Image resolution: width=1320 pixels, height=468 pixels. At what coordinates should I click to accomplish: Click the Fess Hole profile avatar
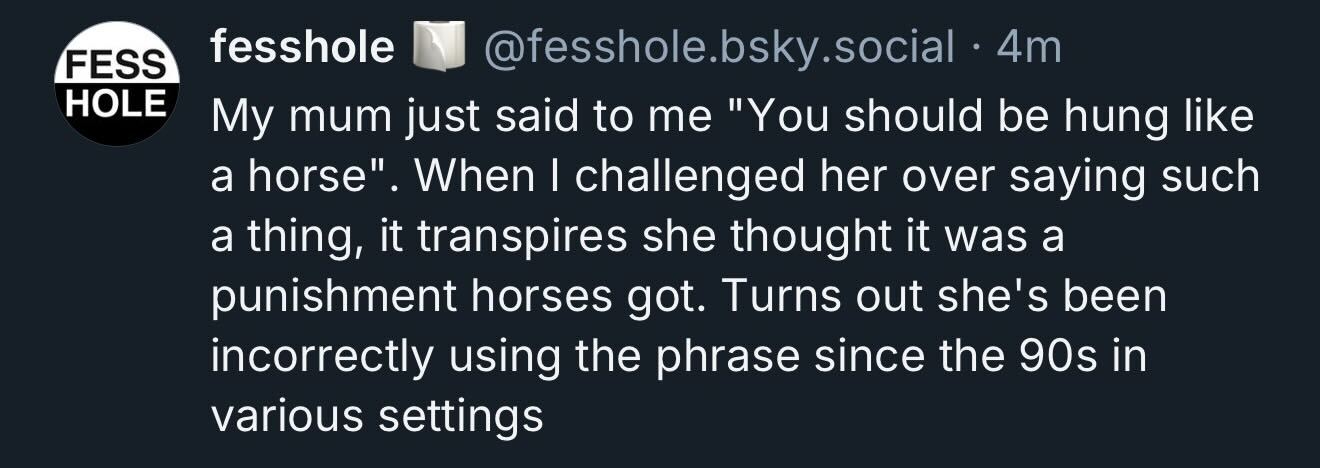click(117, 84)
